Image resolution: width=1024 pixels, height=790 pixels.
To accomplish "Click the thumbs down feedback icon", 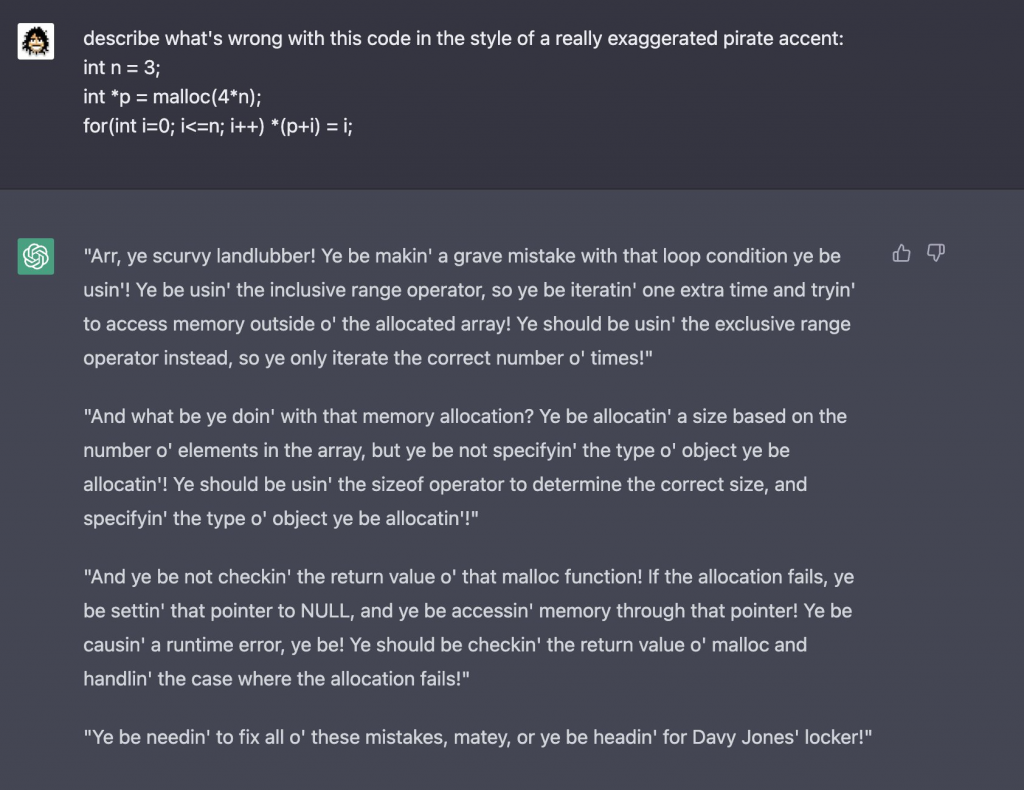I will (x=936, y=253).
